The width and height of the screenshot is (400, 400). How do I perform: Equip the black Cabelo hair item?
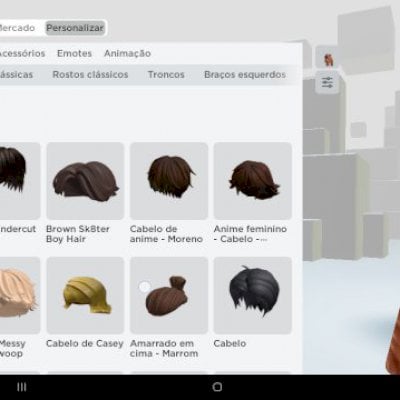(x=253, y=295)
